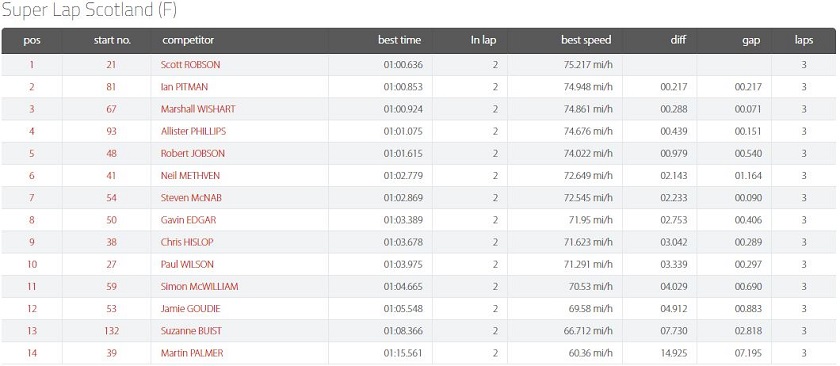The width and height of the screenshot is (840, 366).
Task: Select Steven McNAB competitor name
Action: pos(191,198)
